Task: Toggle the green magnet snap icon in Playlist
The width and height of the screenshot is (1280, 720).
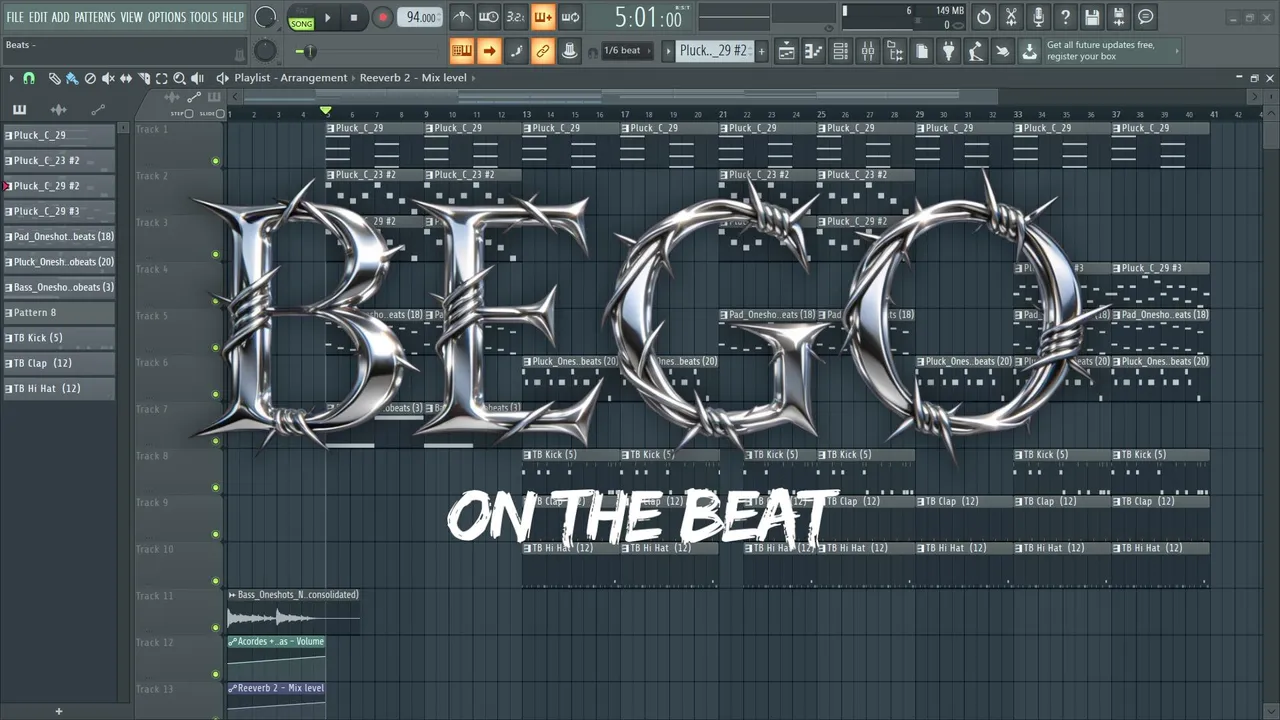Action: [x=29, y=78]
